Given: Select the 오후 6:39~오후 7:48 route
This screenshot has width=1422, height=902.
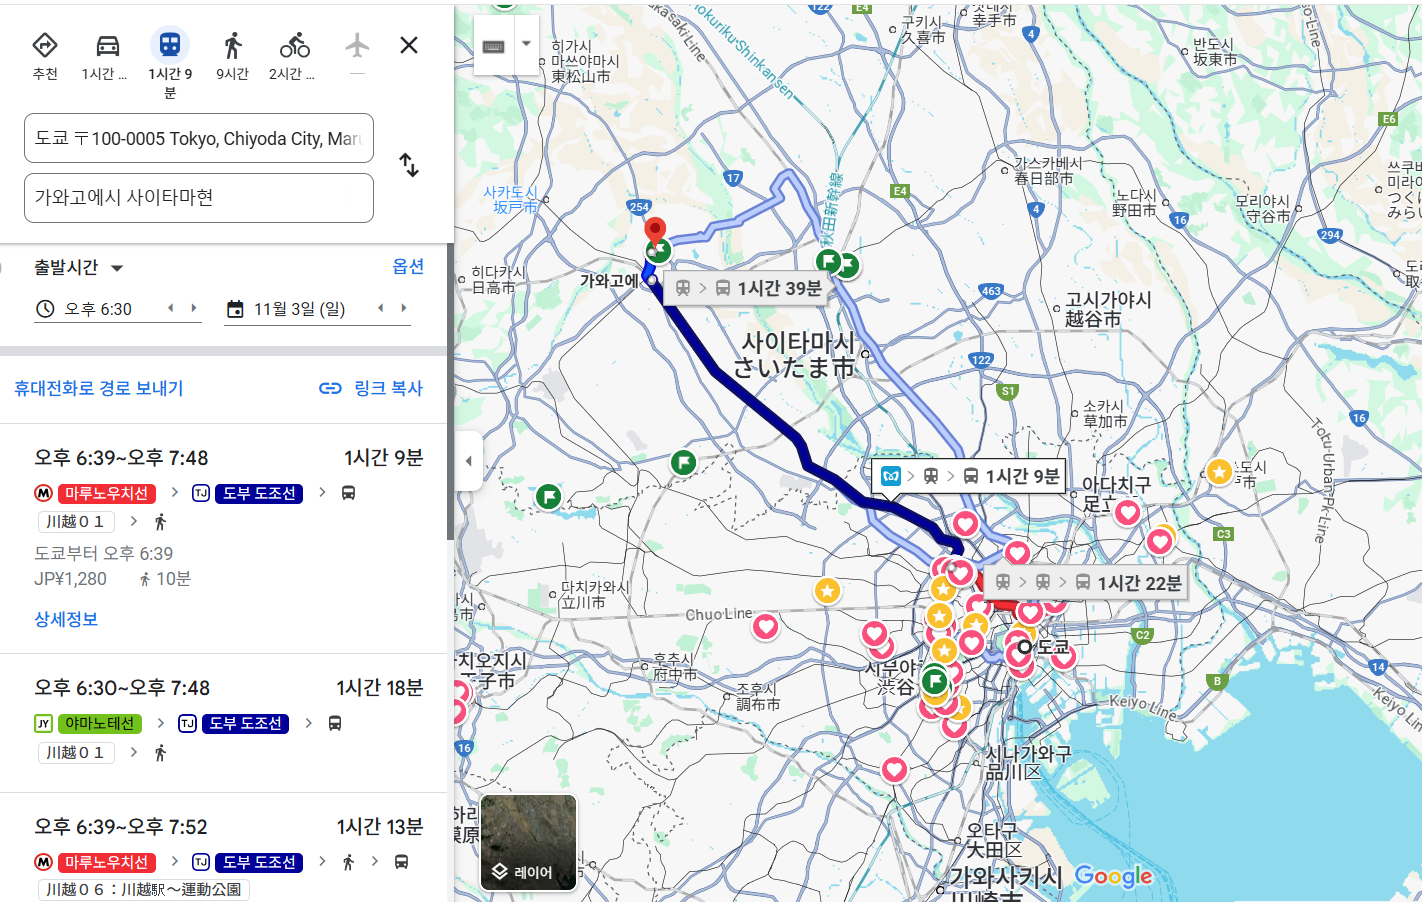Looking at the screenshot, I should coord(224,540).
